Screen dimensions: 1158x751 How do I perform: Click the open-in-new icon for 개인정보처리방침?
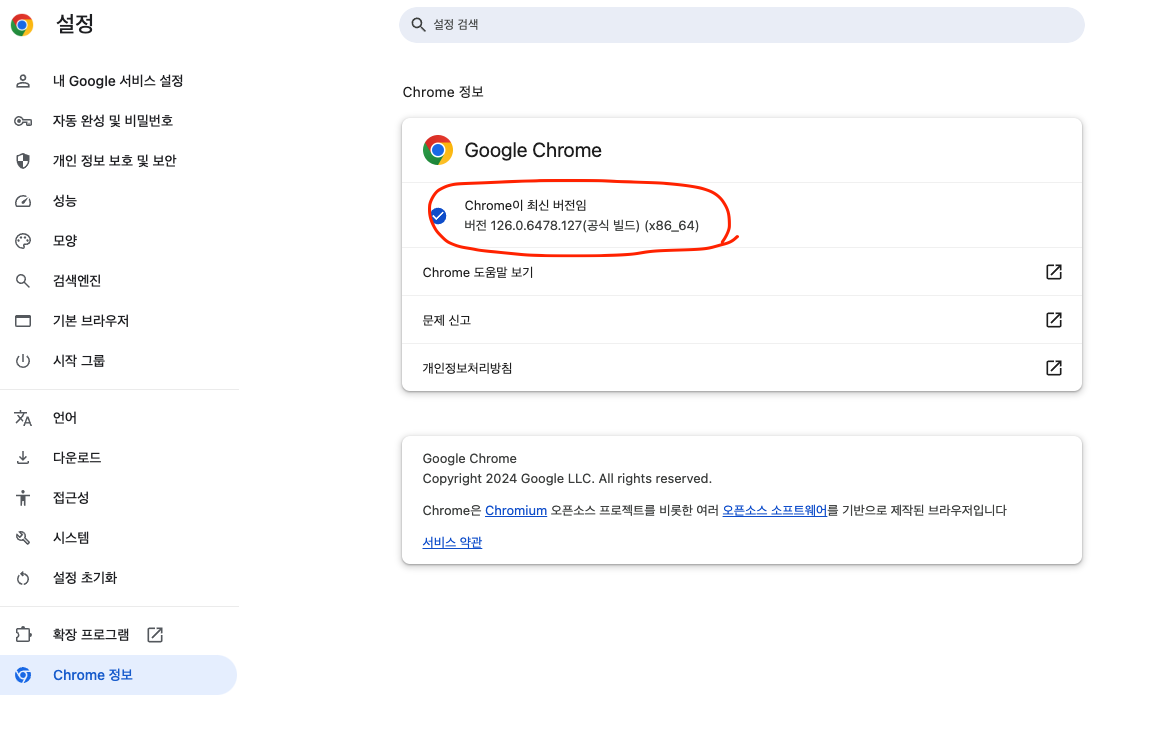(x=1054, y=368)
